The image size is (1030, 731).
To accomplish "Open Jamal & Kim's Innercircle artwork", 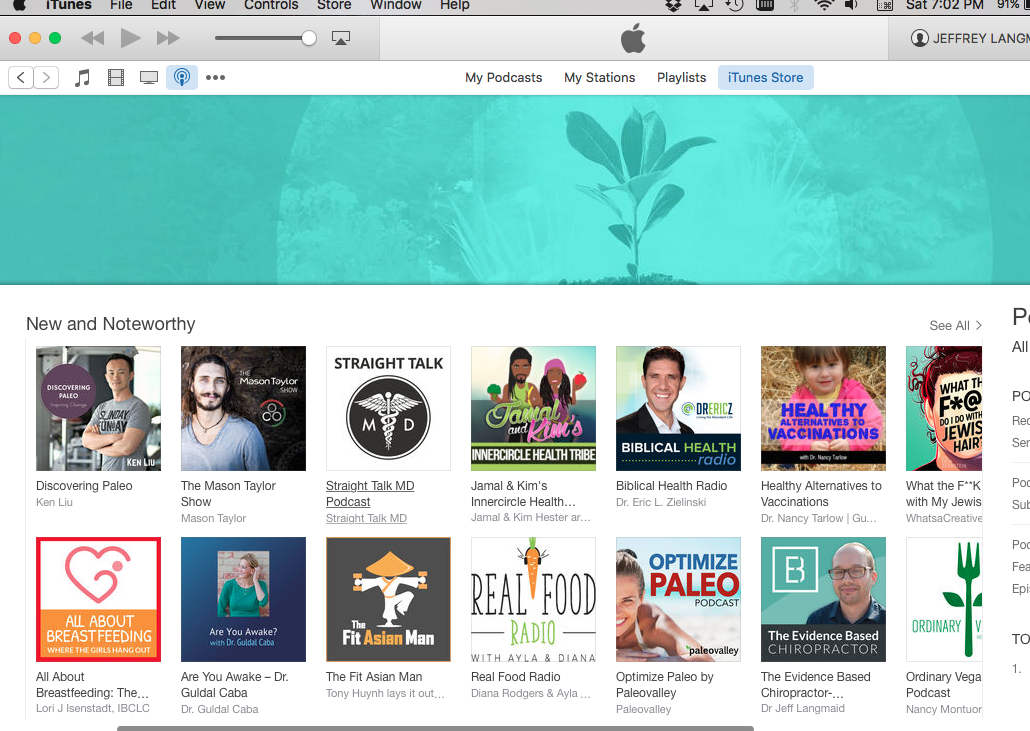I will (533, 409).
